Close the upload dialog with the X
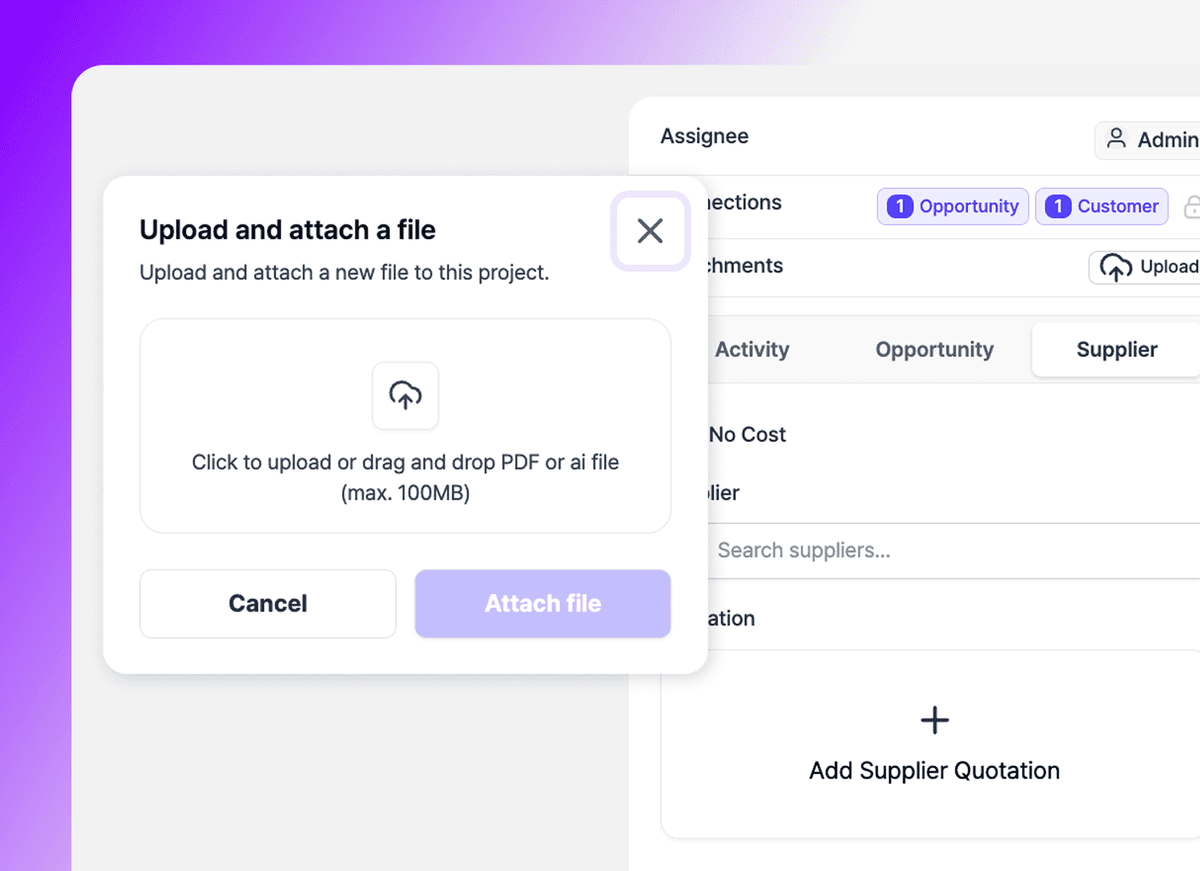The width and height of the screenshot is (1200, 871). tap(650, 231)
